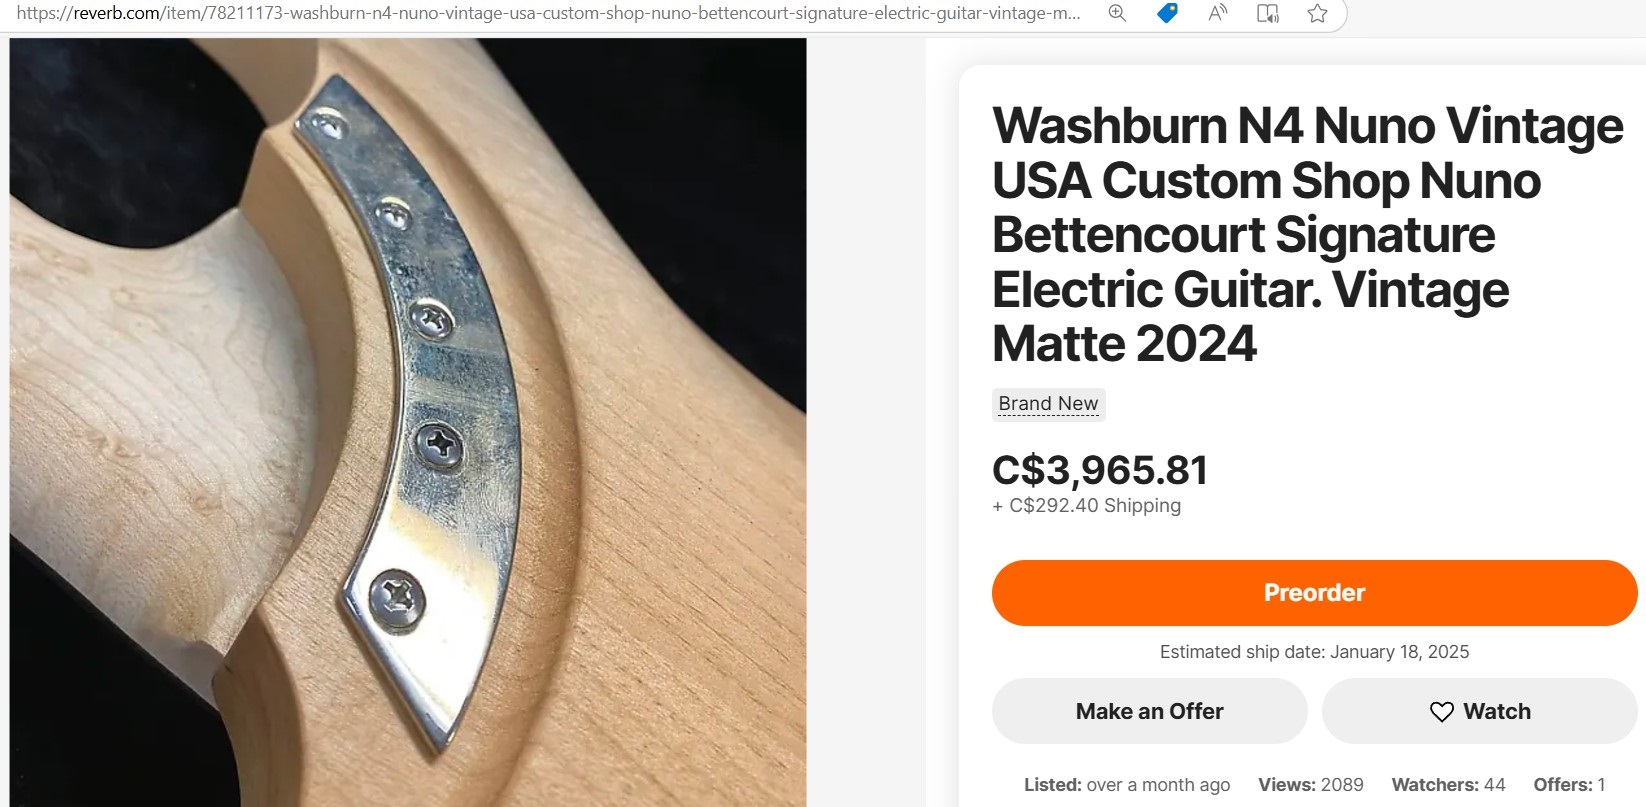Click the C$3,965.81 price
This screenshot has width=1646, height=807.
[1100, 470]
